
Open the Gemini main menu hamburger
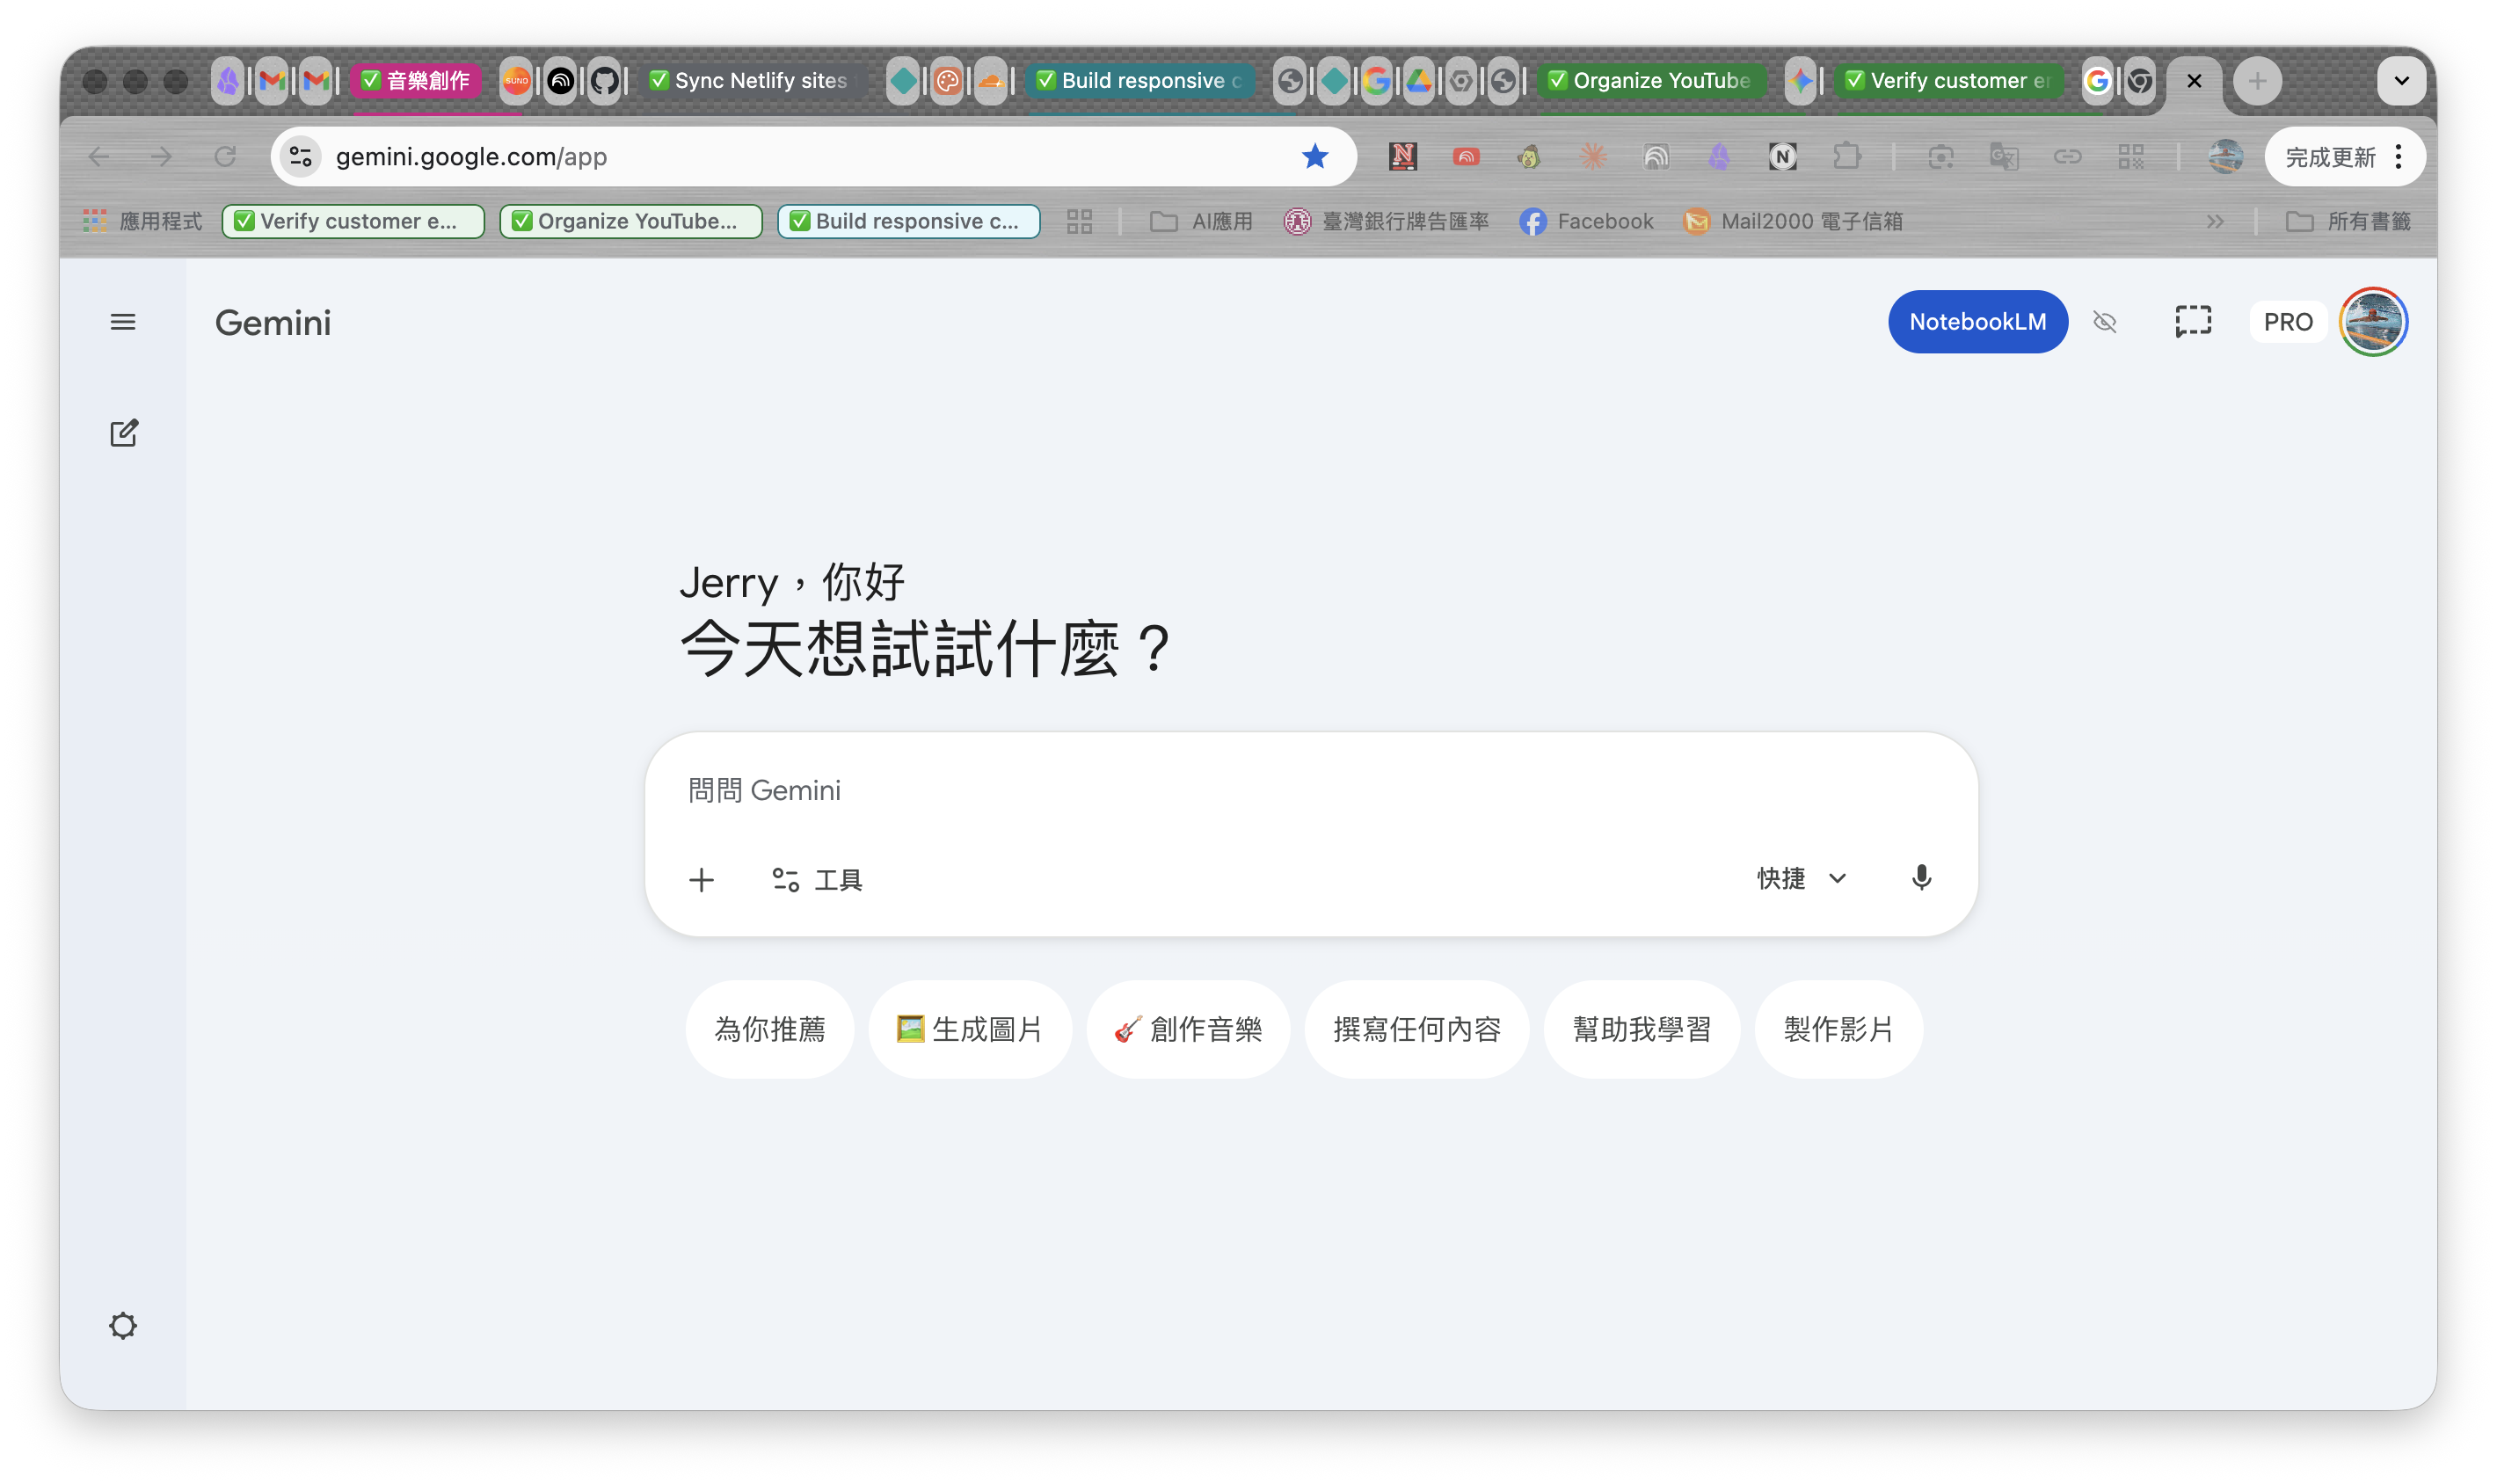point(123,322)
